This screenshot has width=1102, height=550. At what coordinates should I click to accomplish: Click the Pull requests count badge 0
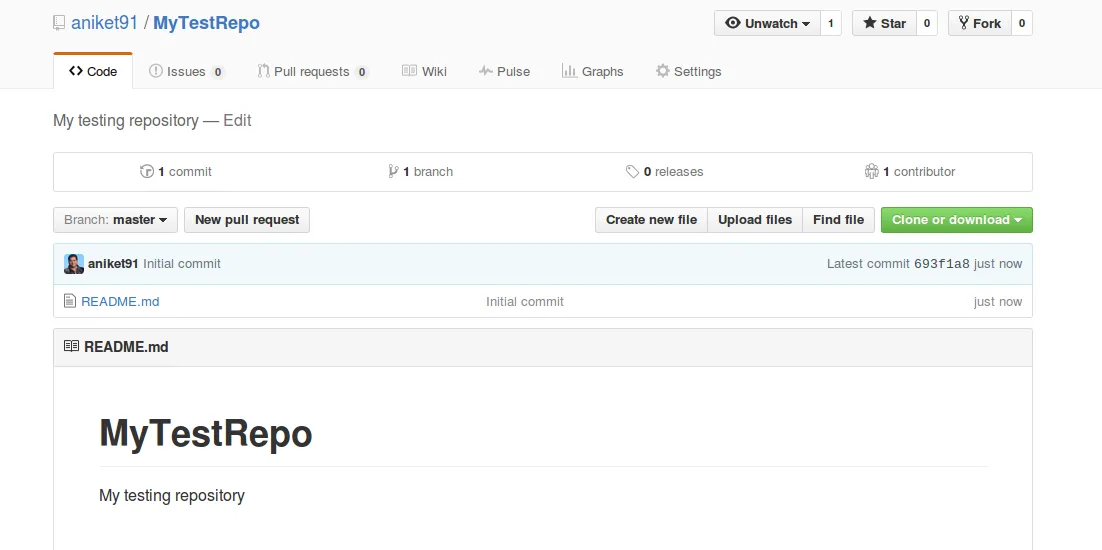362,72
